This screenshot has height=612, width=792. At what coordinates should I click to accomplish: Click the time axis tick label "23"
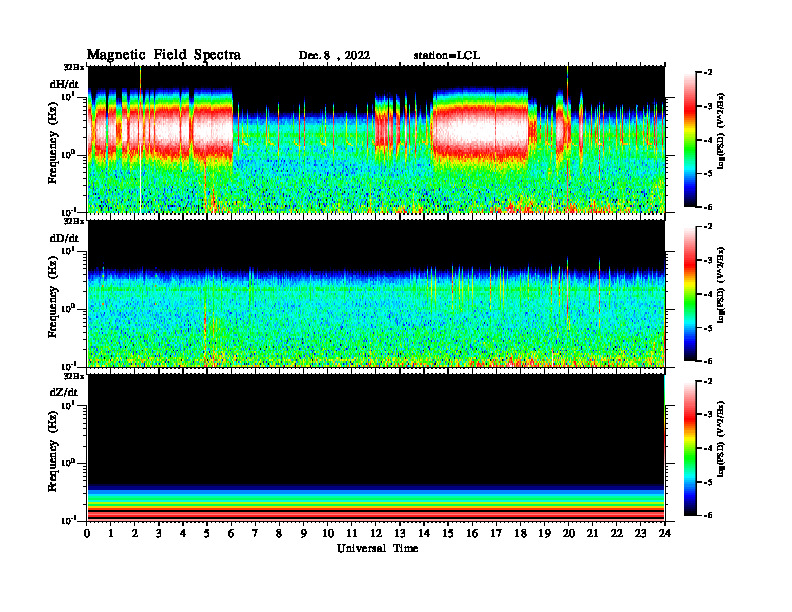click(640, 533)
